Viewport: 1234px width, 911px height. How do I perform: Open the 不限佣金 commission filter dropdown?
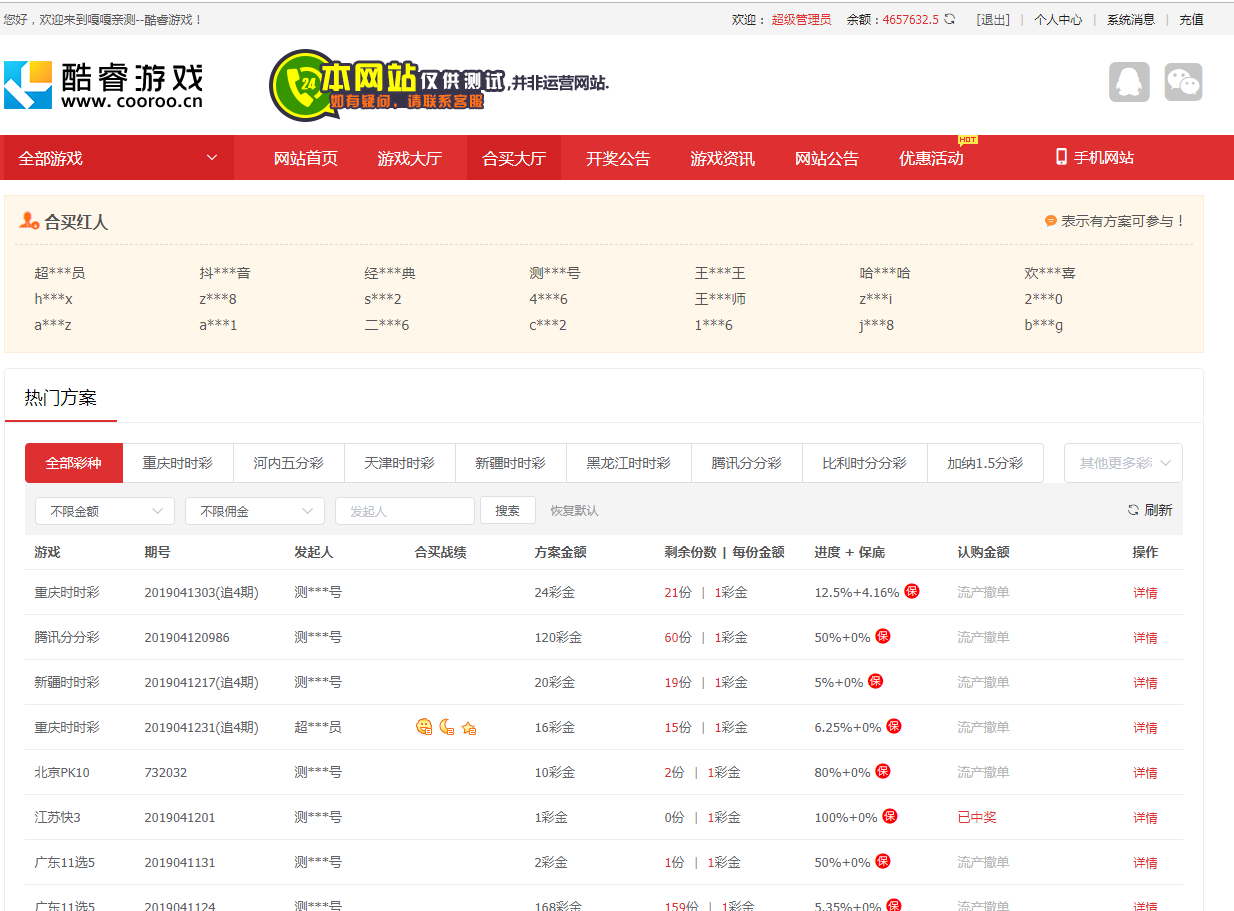coord(255,511)
